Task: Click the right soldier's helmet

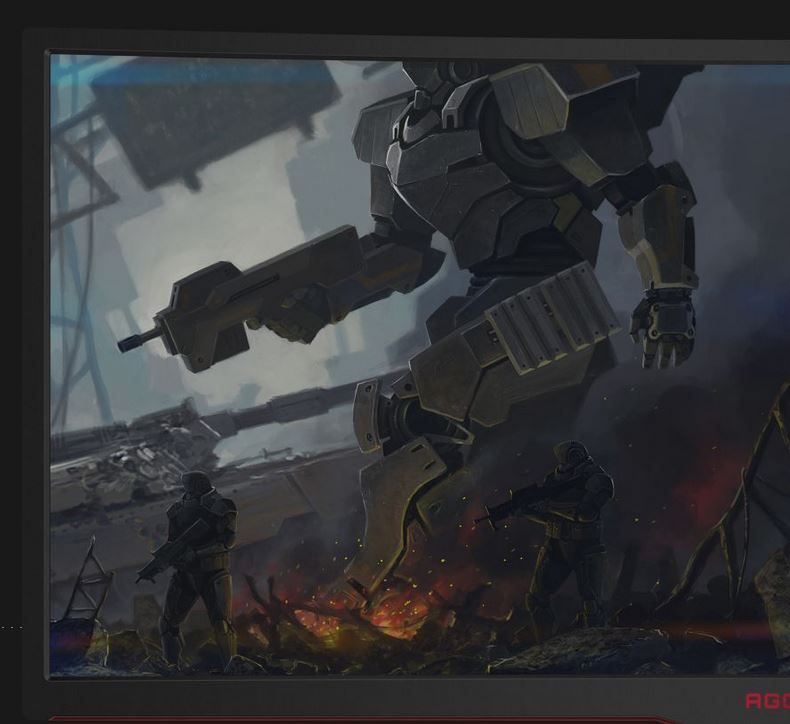Action: tap(571, 454)
